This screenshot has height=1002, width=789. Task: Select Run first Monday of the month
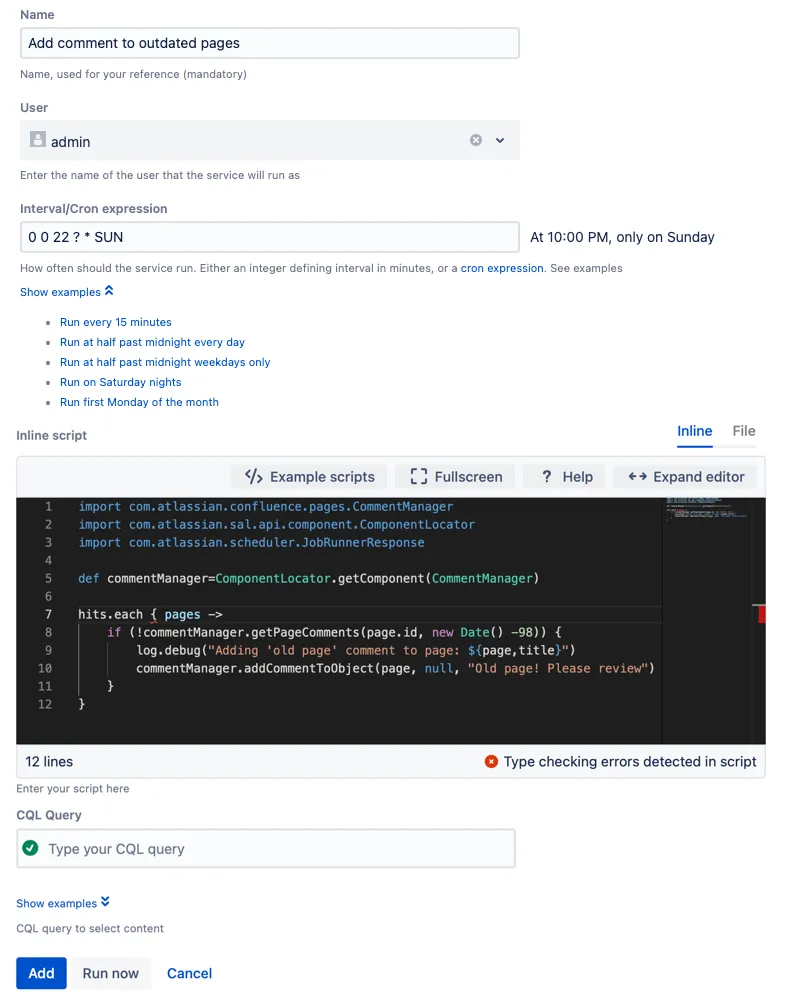(x=139, y=402)
